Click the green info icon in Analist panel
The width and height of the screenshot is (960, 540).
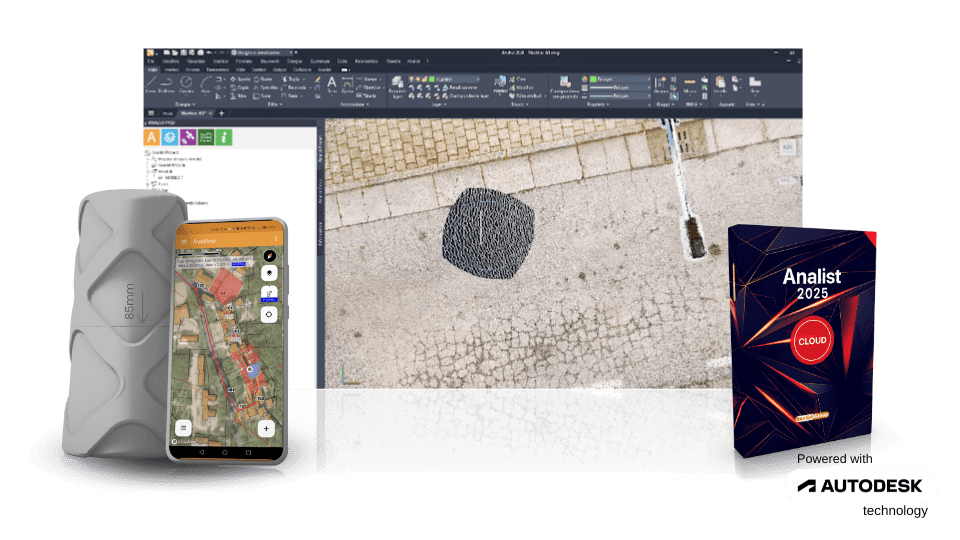point(223,137)
